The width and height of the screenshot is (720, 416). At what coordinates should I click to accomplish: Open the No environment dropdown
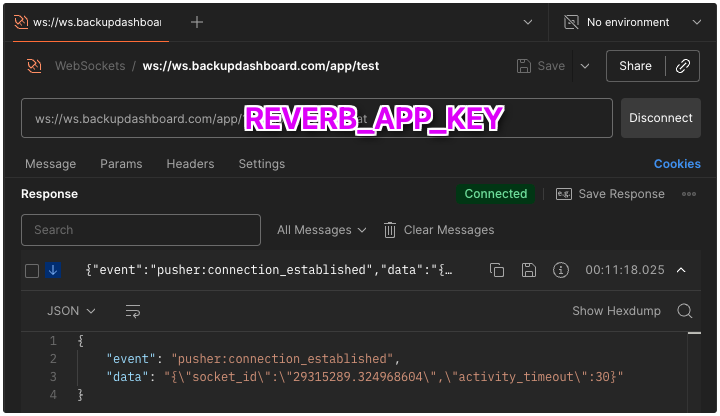[x=630, y=21]
